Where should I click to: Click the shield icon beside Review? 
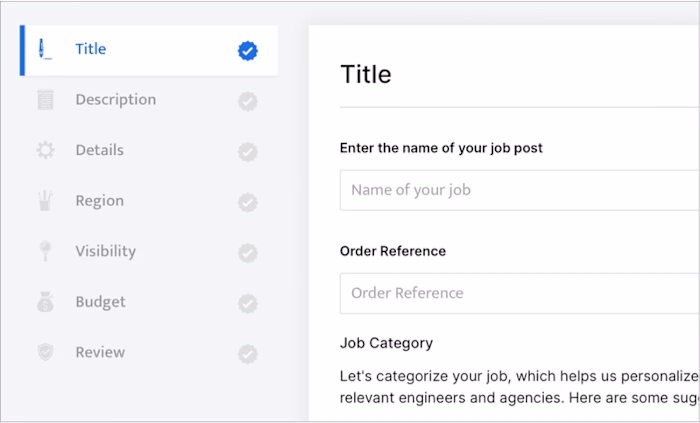pos(45,353)
